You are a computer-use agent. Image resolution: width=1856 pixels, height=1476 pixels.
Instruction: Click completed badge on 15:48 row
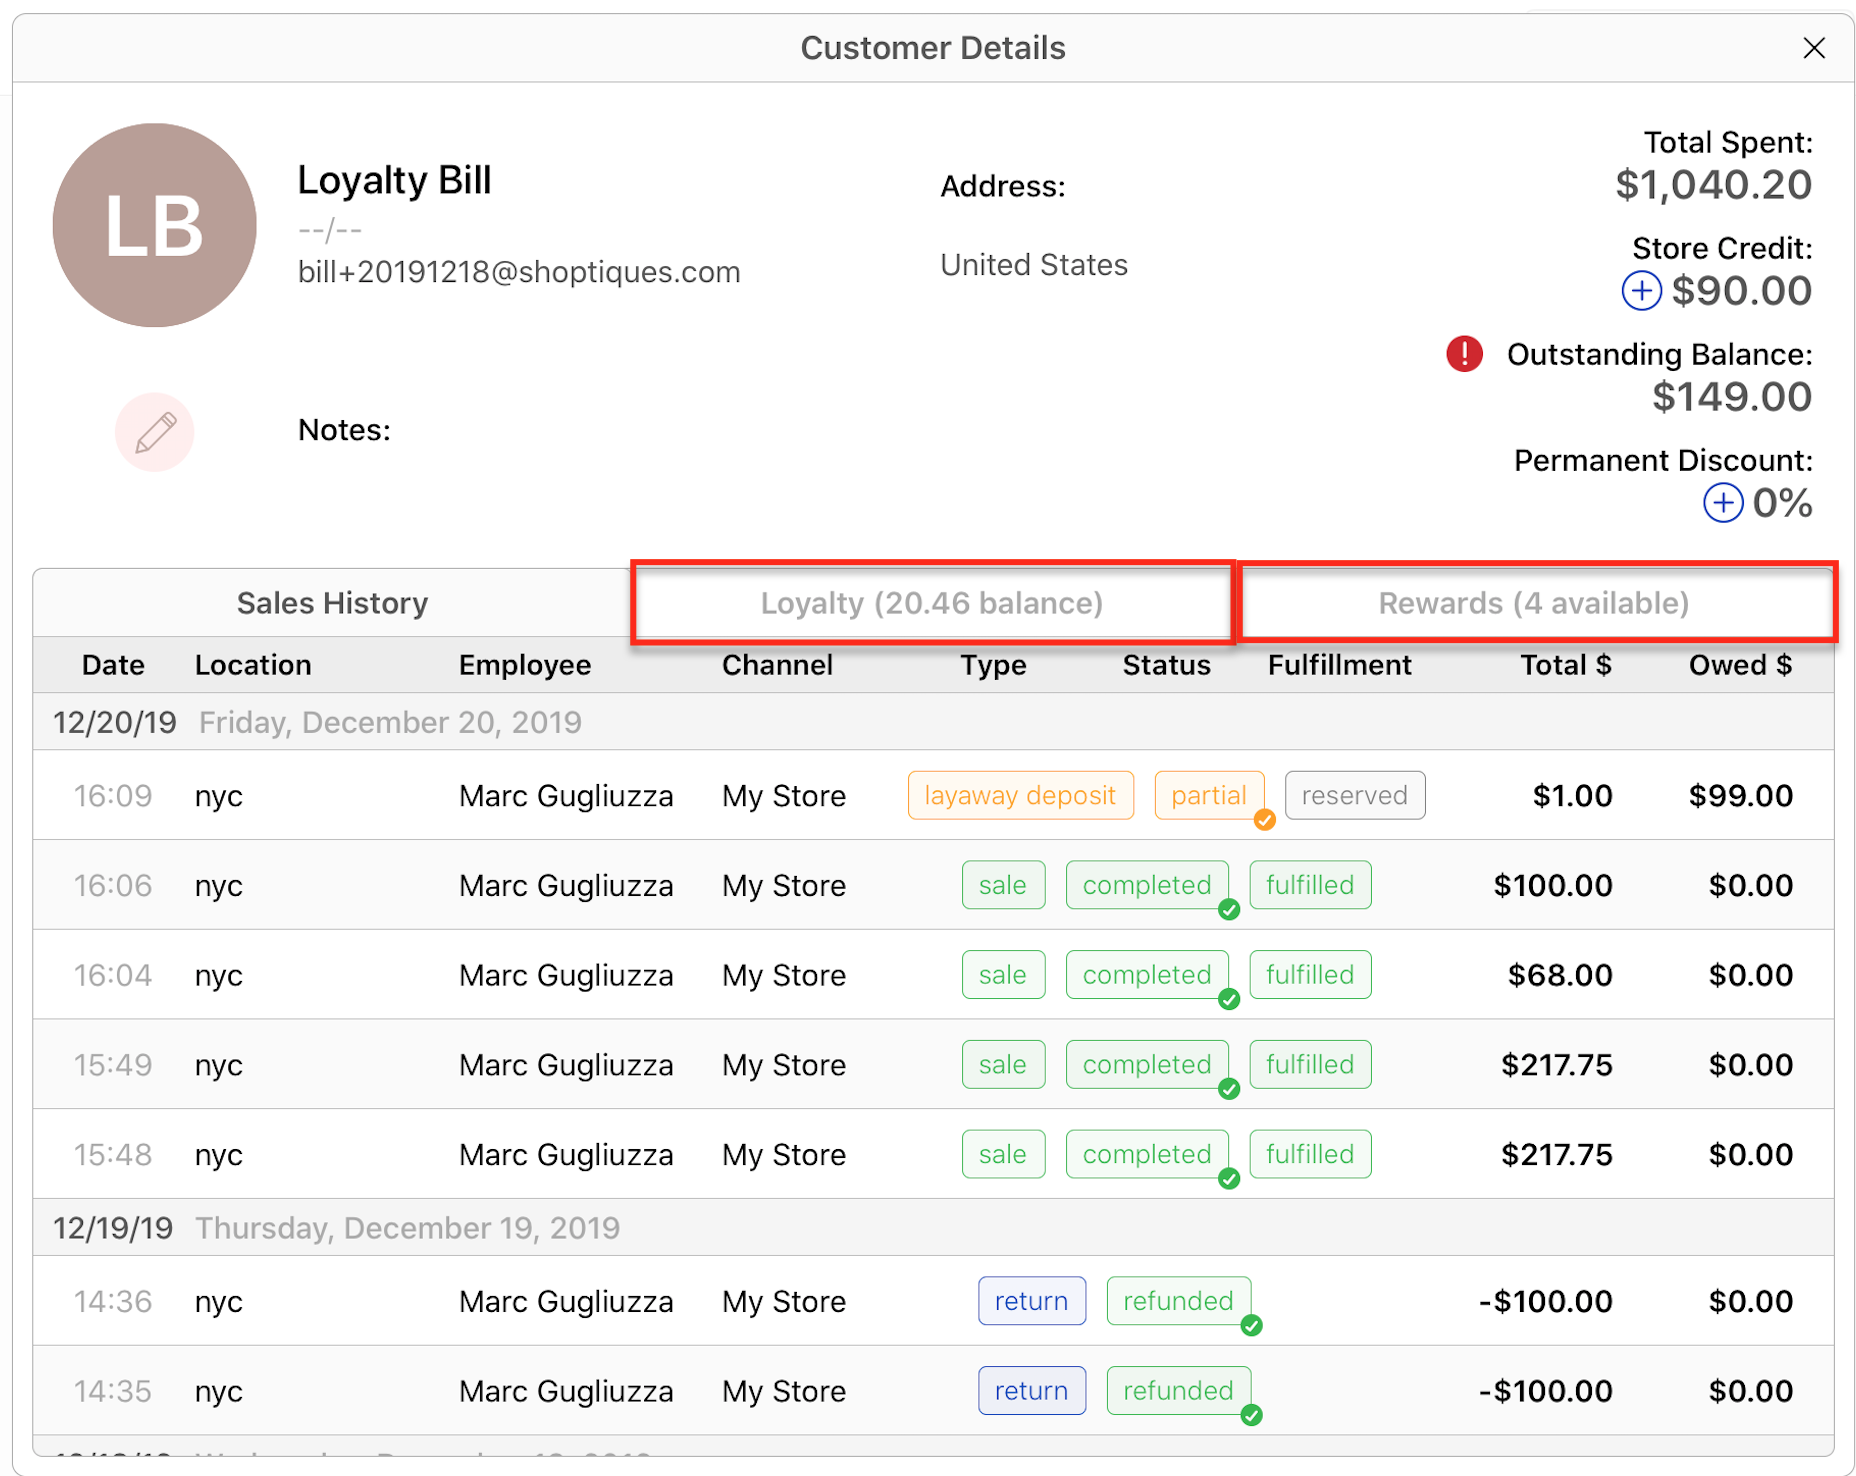coord(1147,1154)
